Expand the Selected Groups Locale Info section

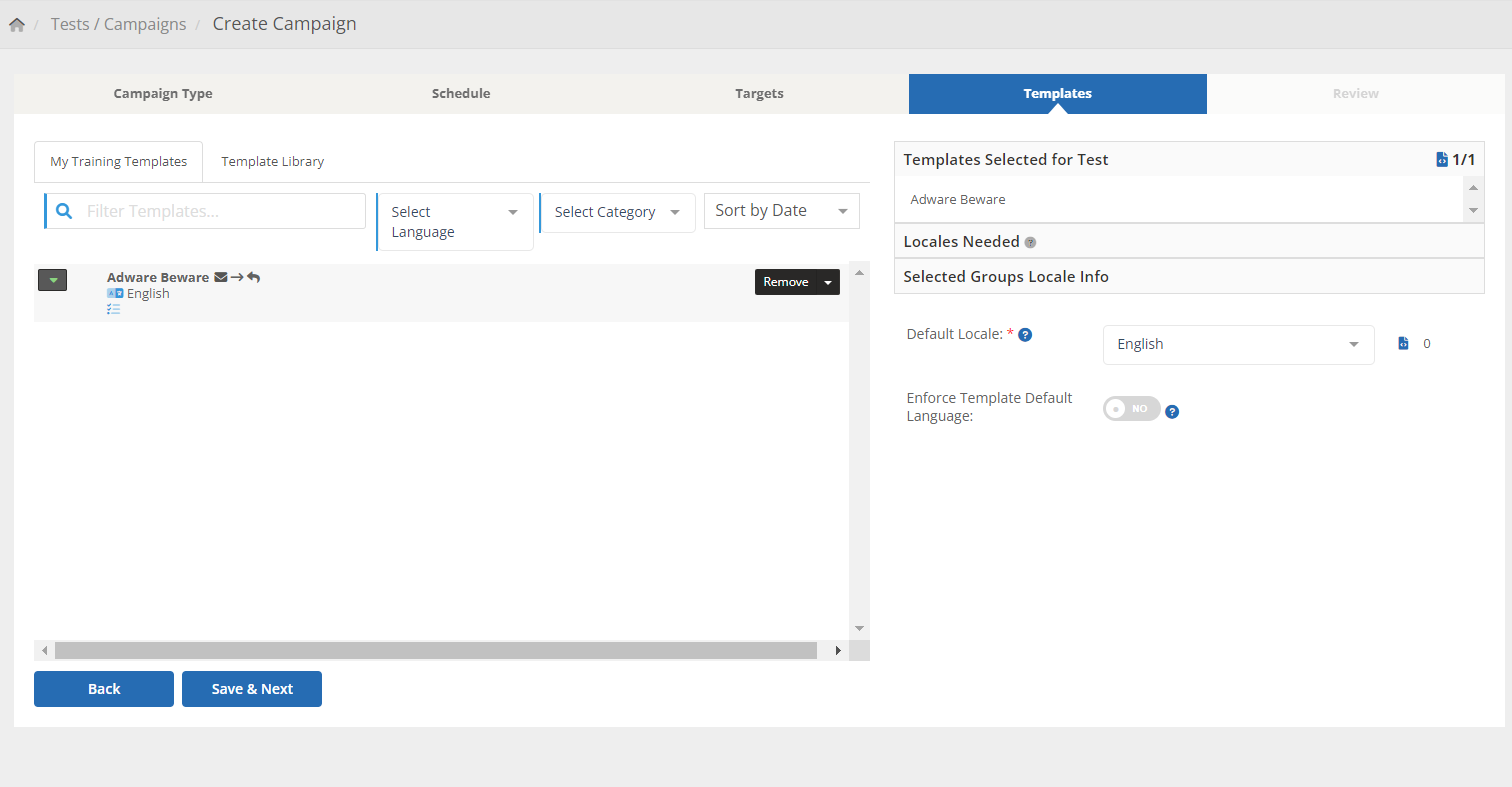(x=1189, y=276)
